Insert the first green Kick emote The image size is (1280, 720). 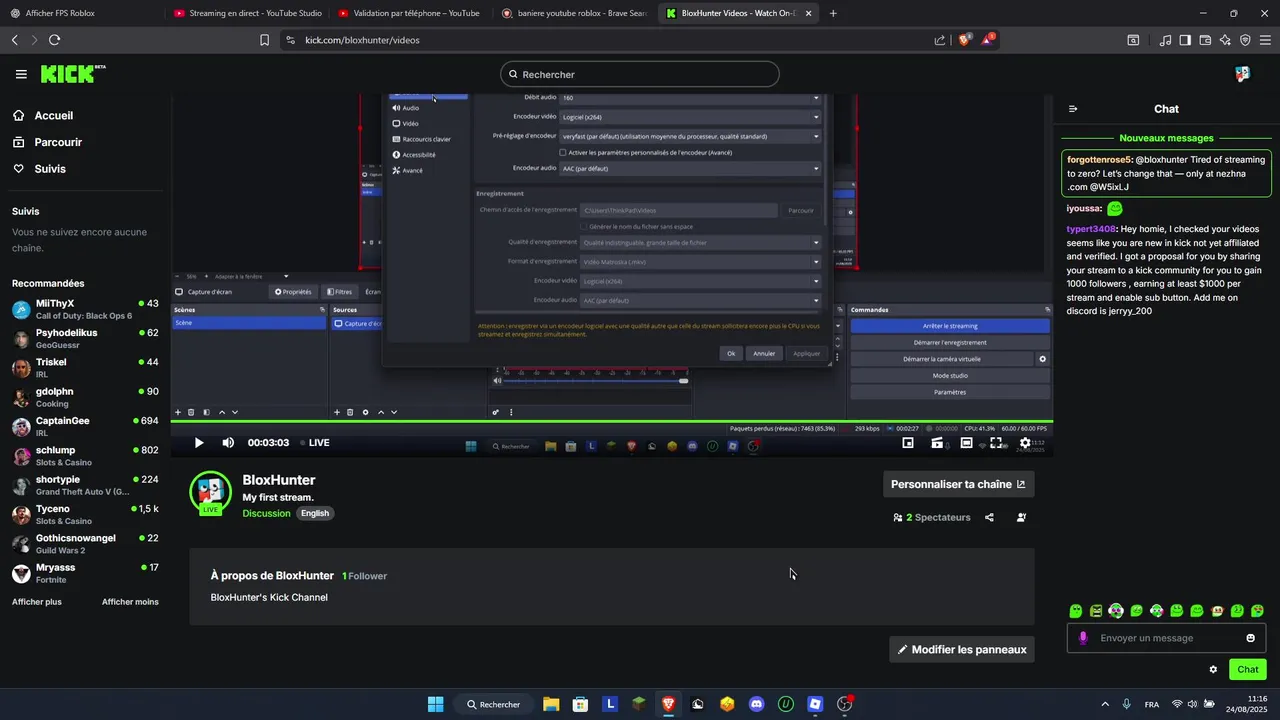(x=1075, y=610)
